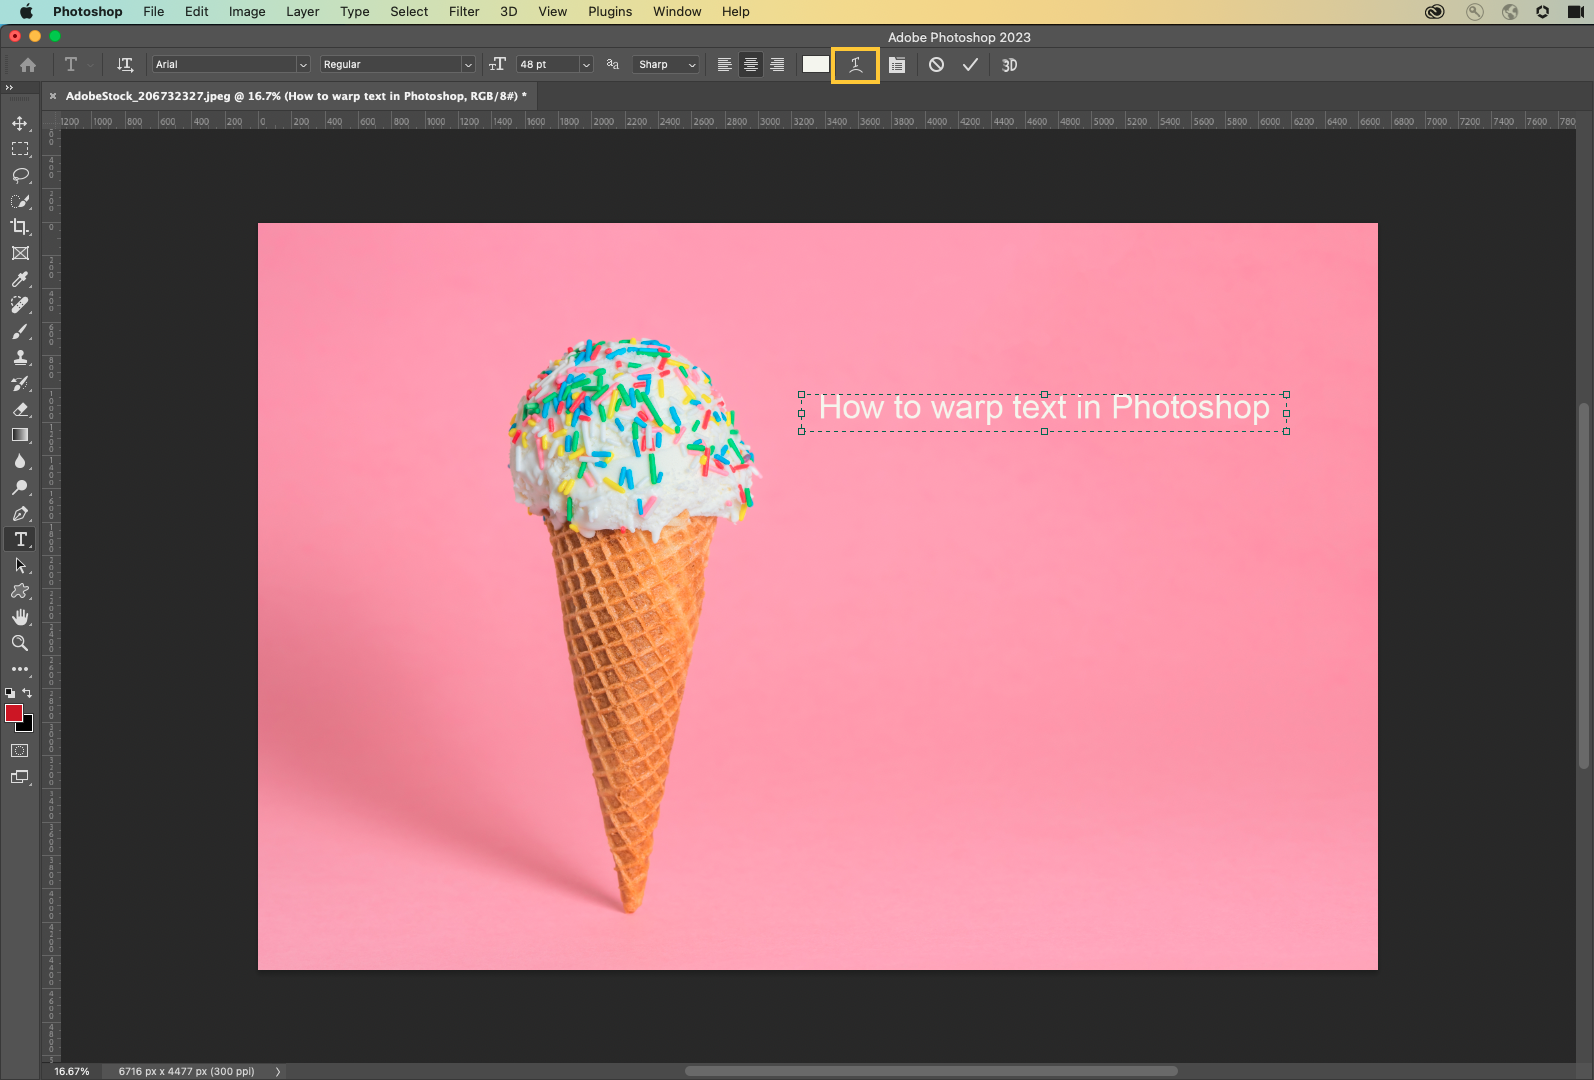
Task: Select the Hand tool
Action: tap(20, 617)
